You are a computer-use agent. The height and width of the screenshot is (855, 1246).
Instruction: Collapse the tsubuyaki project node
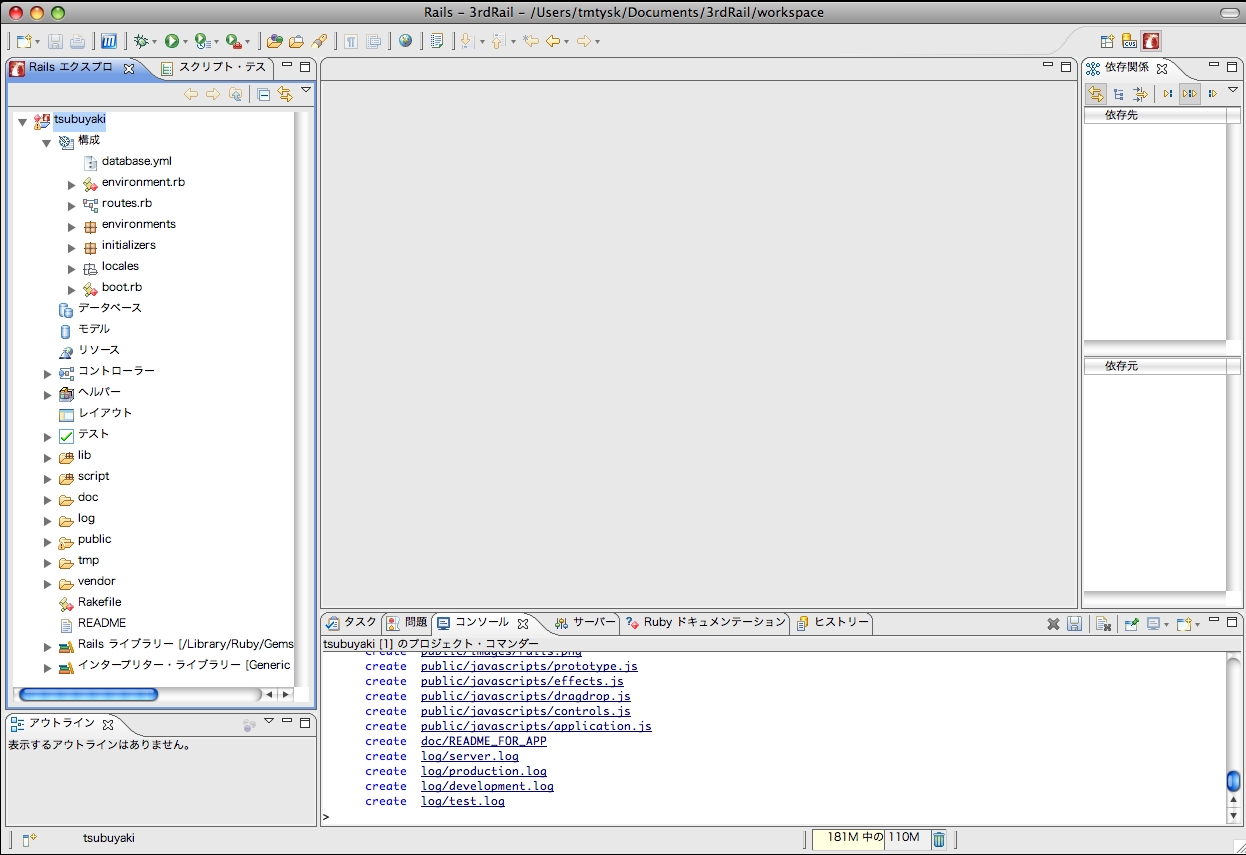pos(22,122)
